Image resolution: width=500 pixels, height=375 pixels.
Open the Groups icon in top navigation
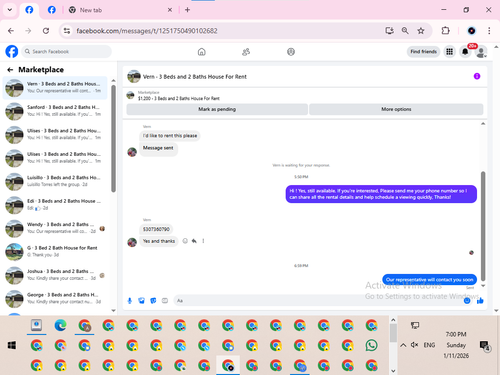tap(291, 52)
